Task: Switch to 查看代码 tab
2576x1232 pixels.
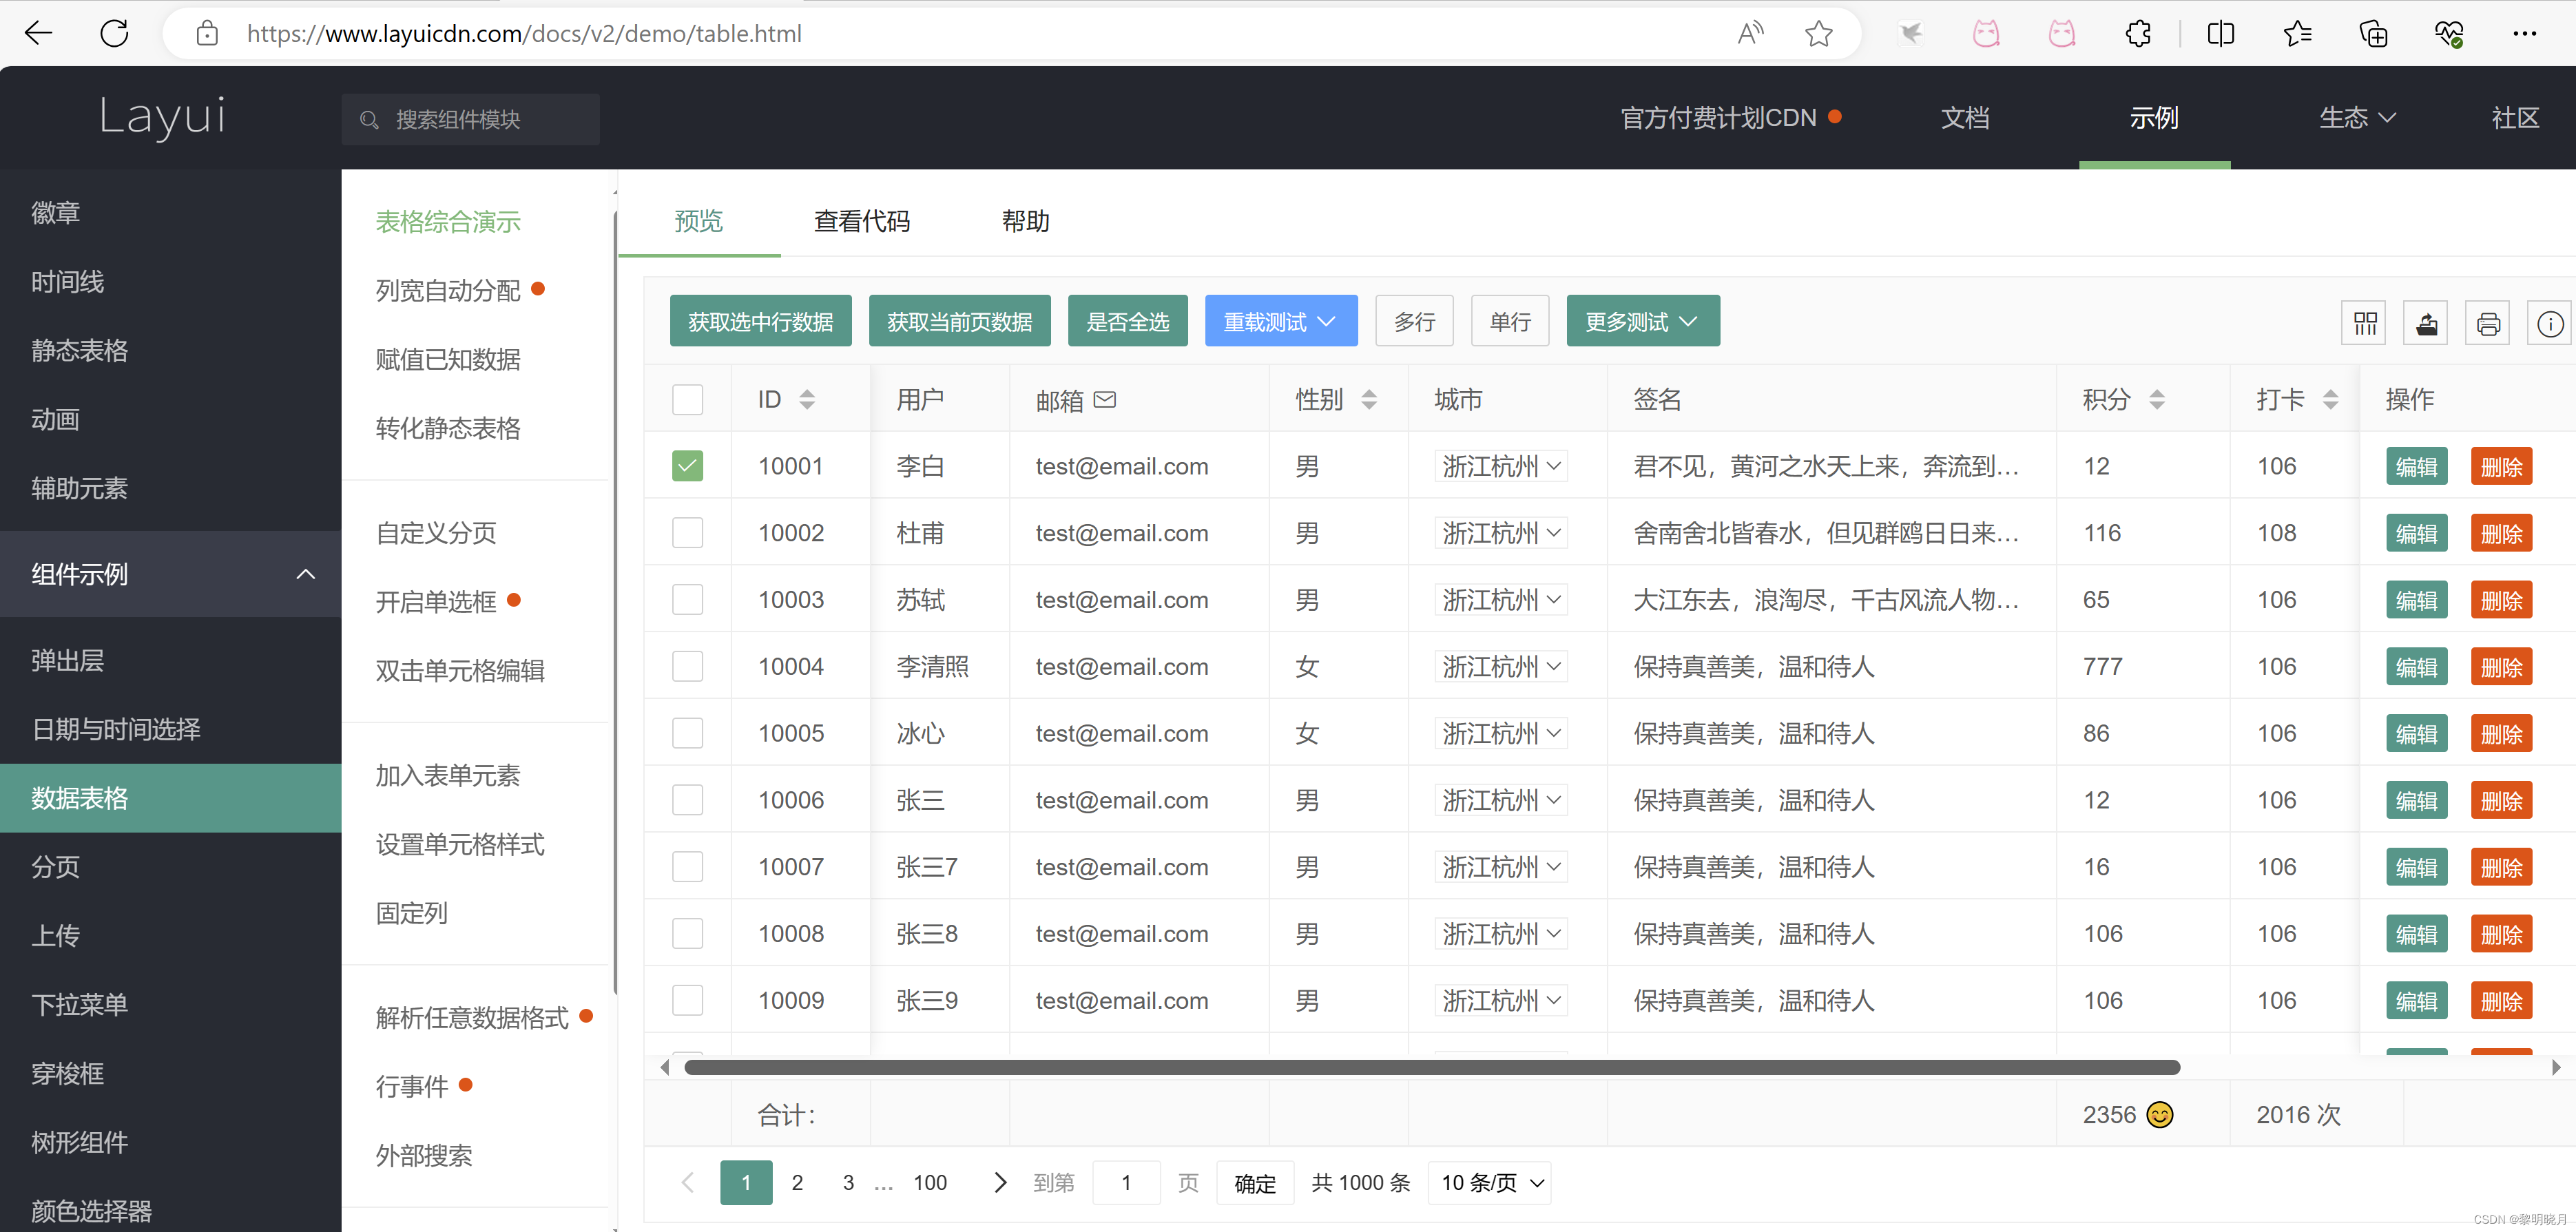Action: pos(861,221)
